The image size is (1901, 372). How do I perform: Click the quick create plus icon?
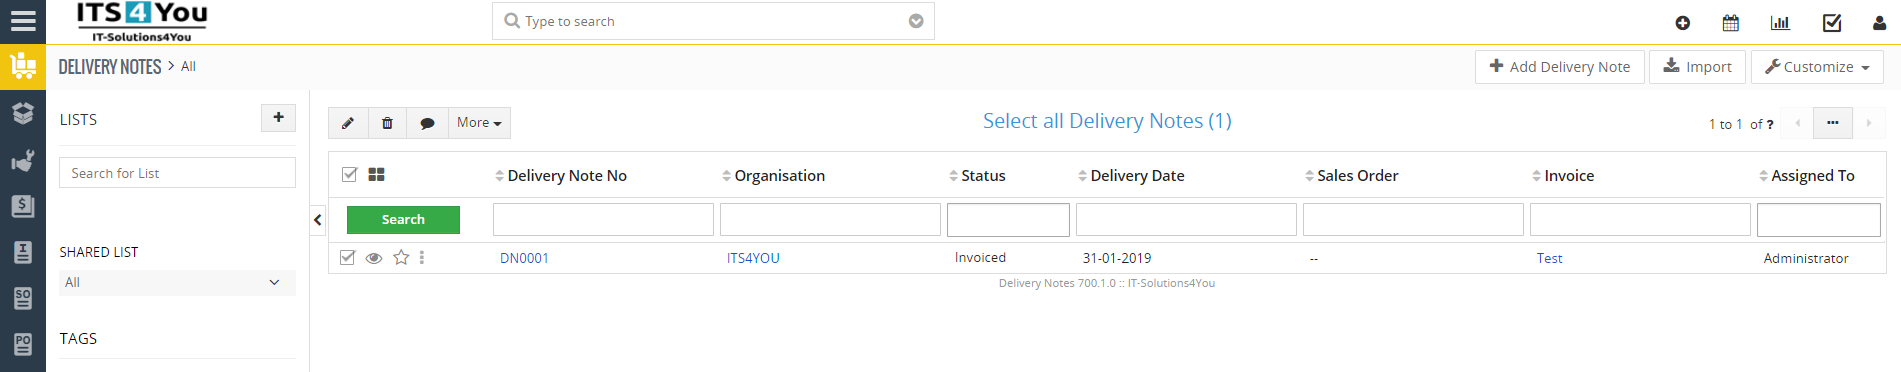coord(1683,23)
